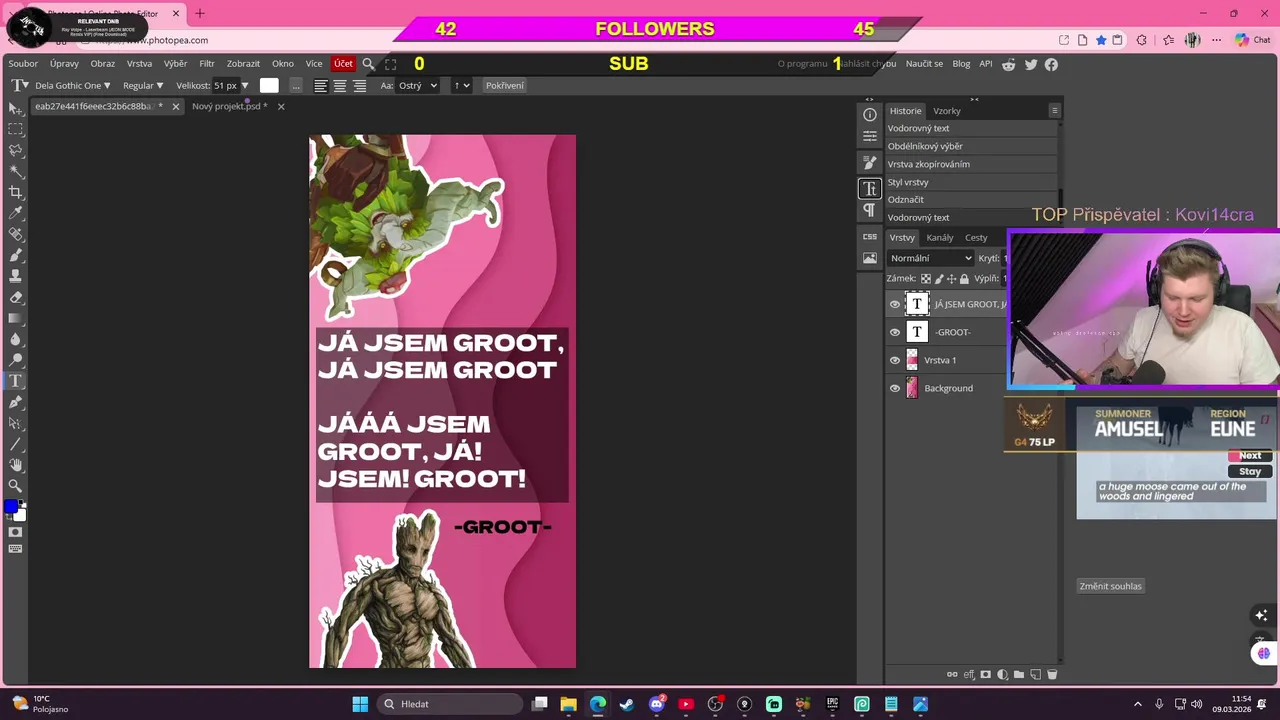The height and width of the screenshot is (720, 1280).
Task: Select the Eraser tool
Action: 15,297
